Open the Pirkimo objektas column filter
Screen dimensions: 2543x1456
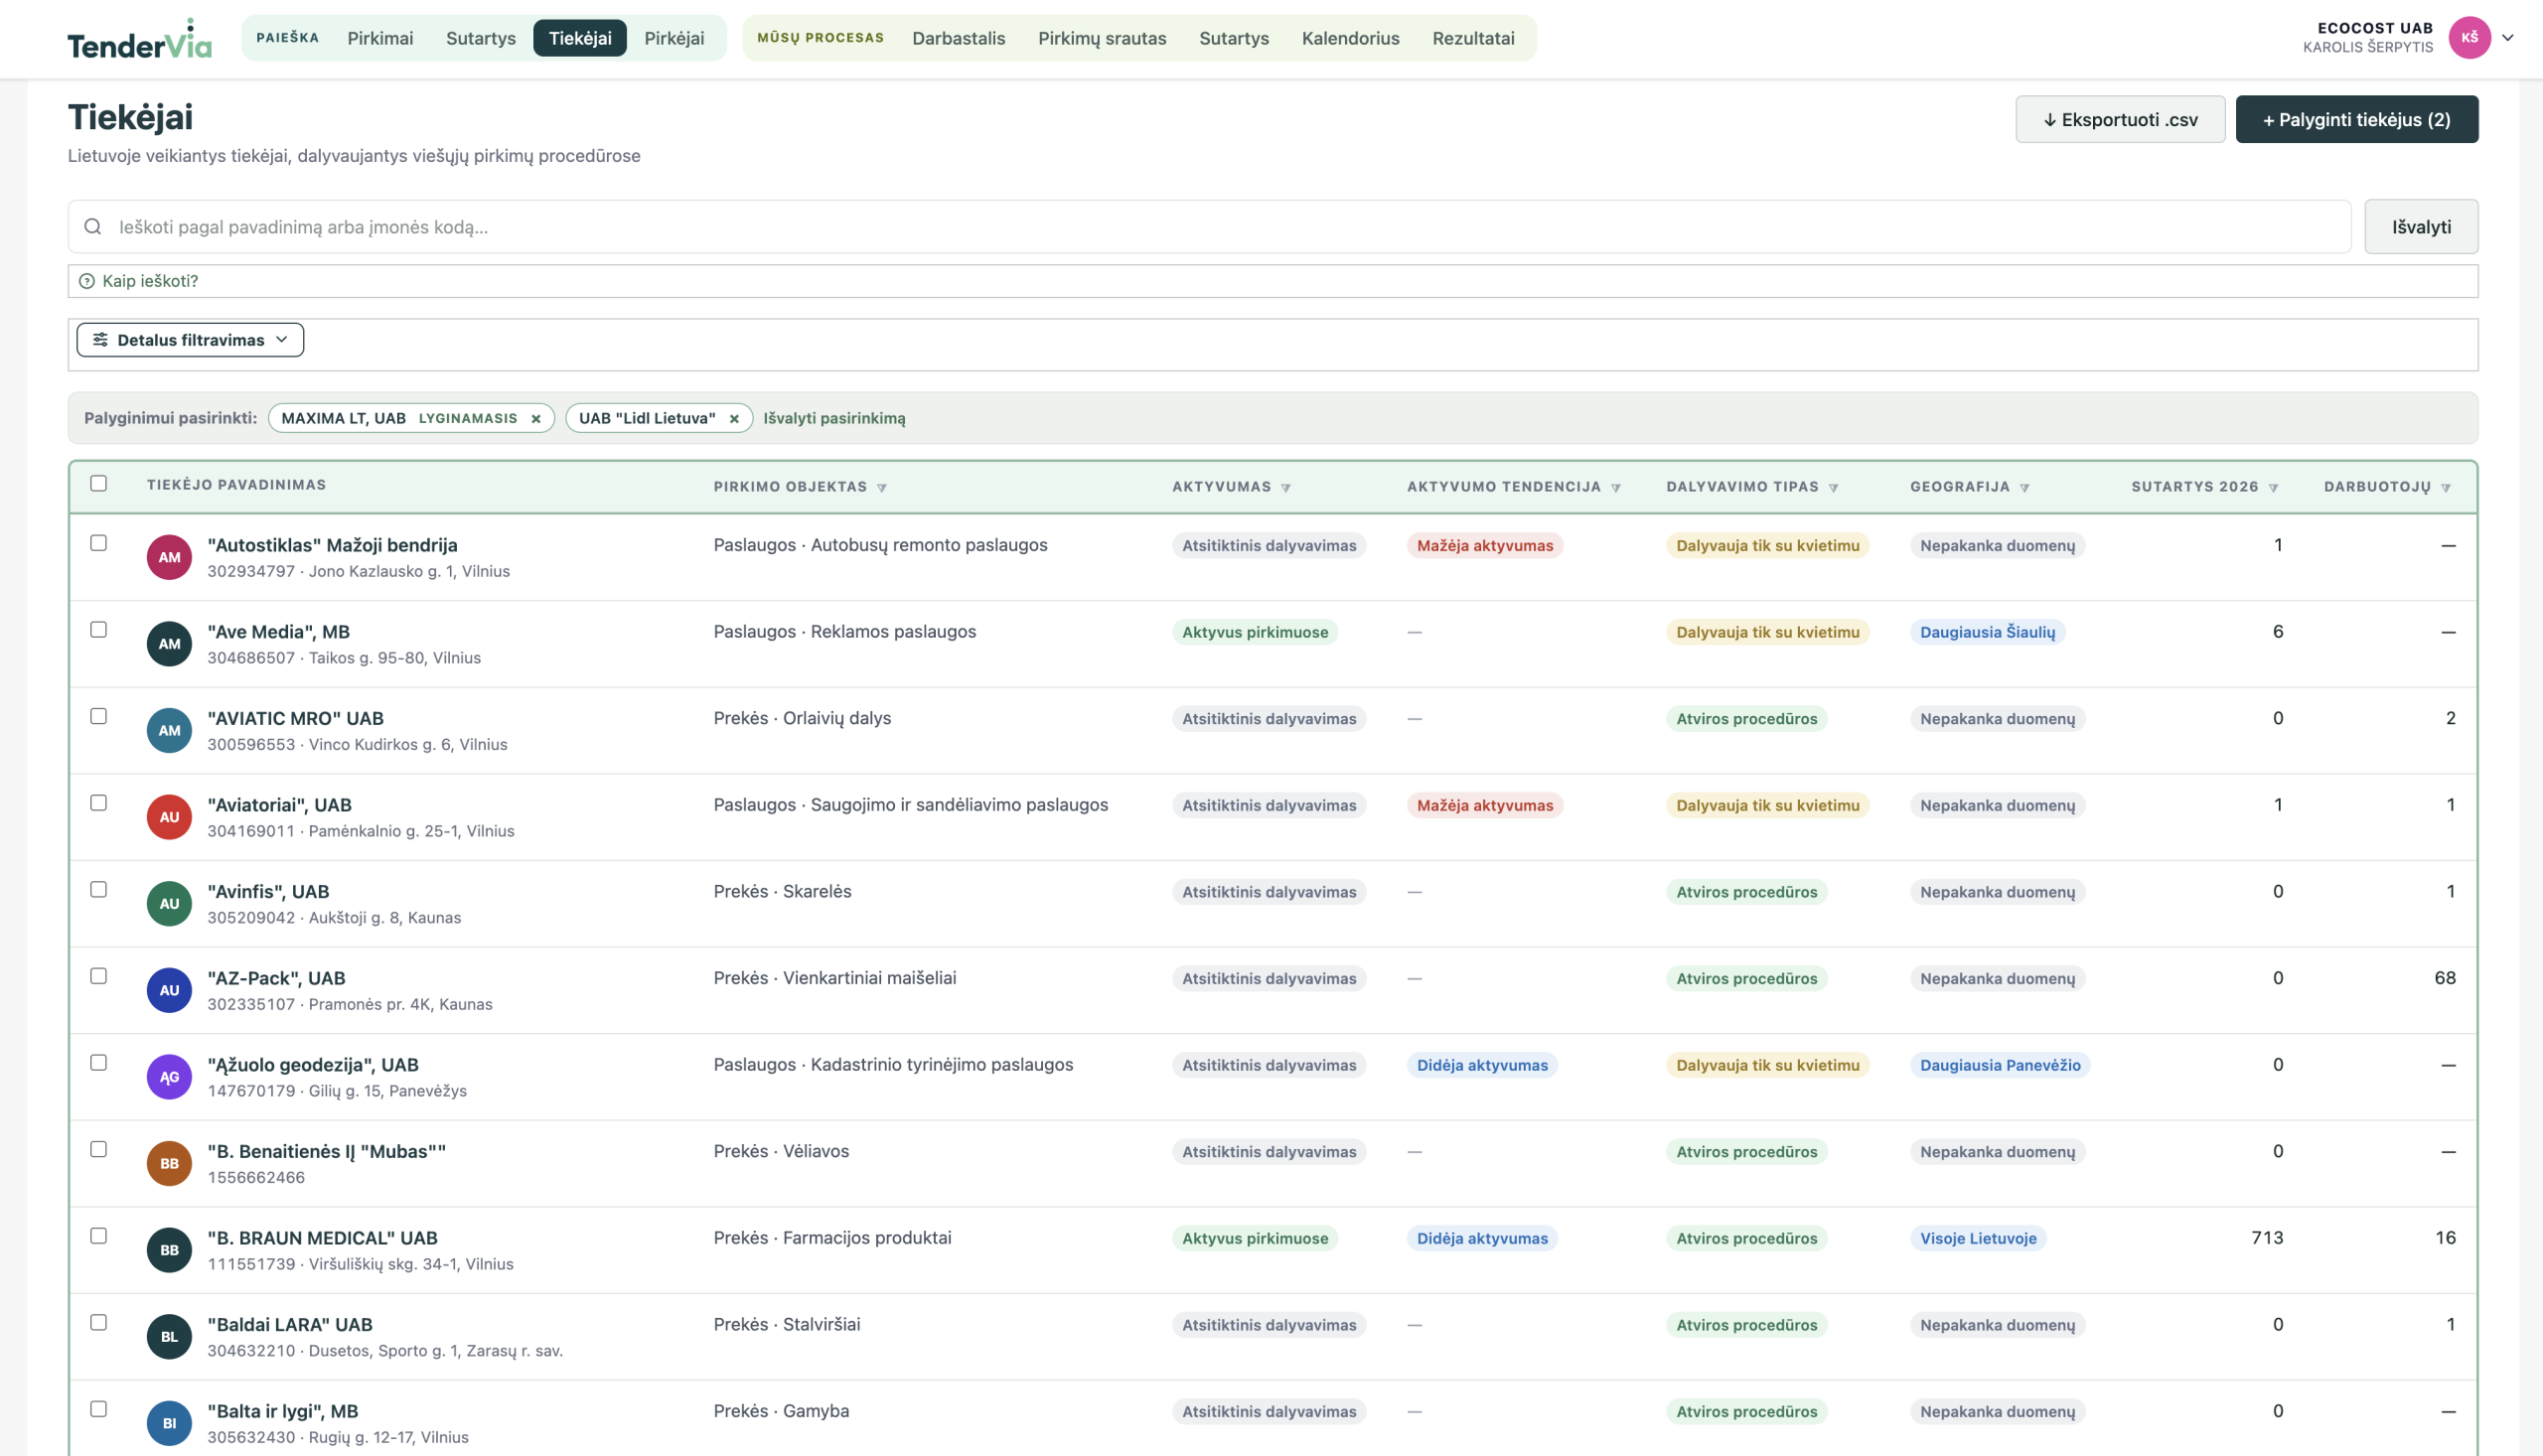(882, 488)
